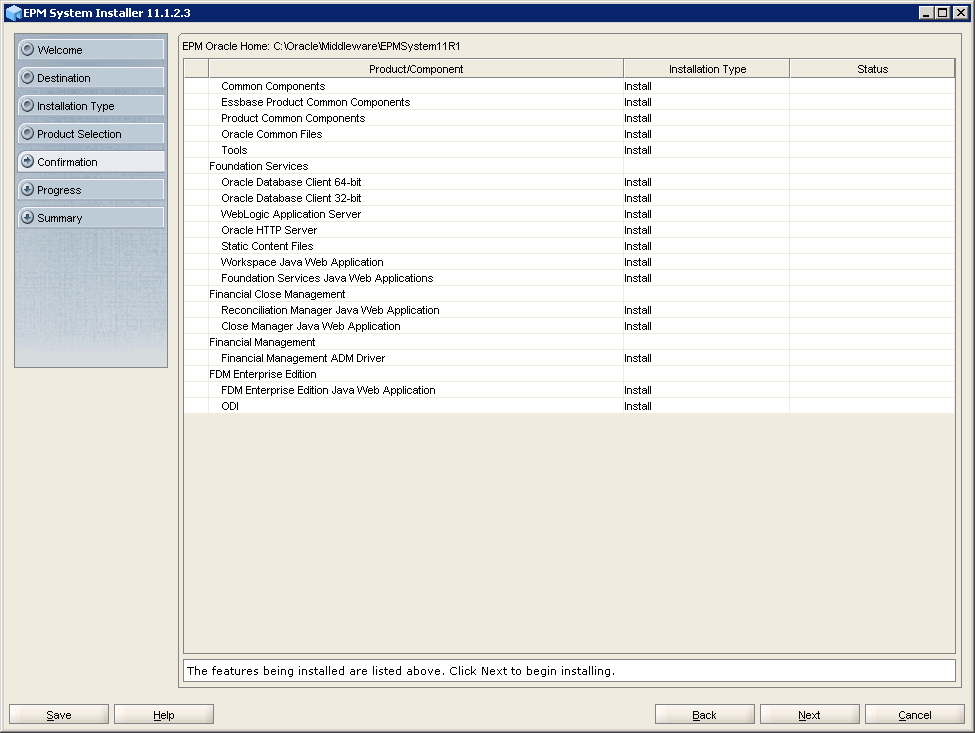Viewport: 975px width, 733px height.
Task: Click the EPM System Installer title bar icon
Action: tap(13, 12)
